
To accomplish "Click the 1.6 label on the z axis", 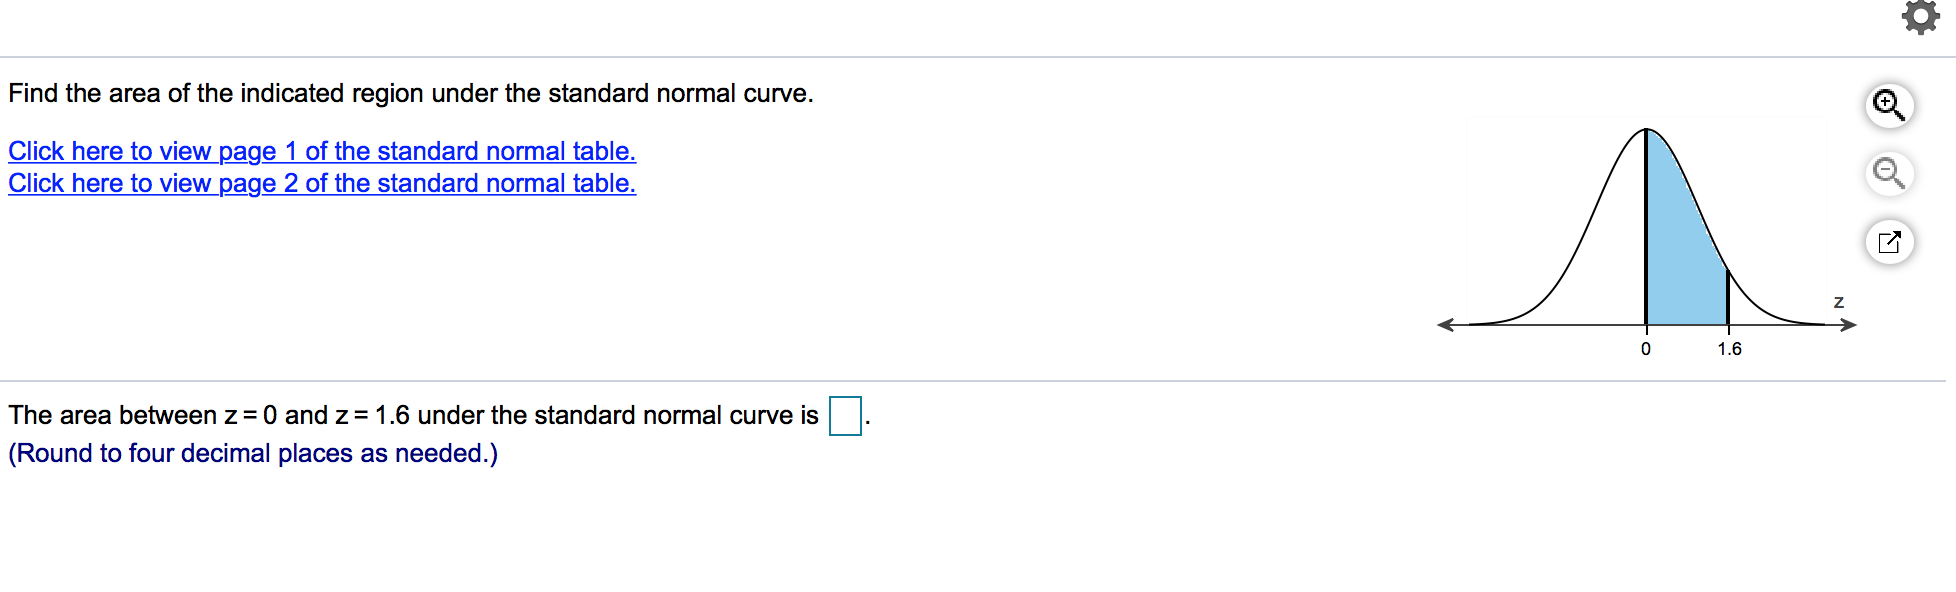I will coord(1729,349).
